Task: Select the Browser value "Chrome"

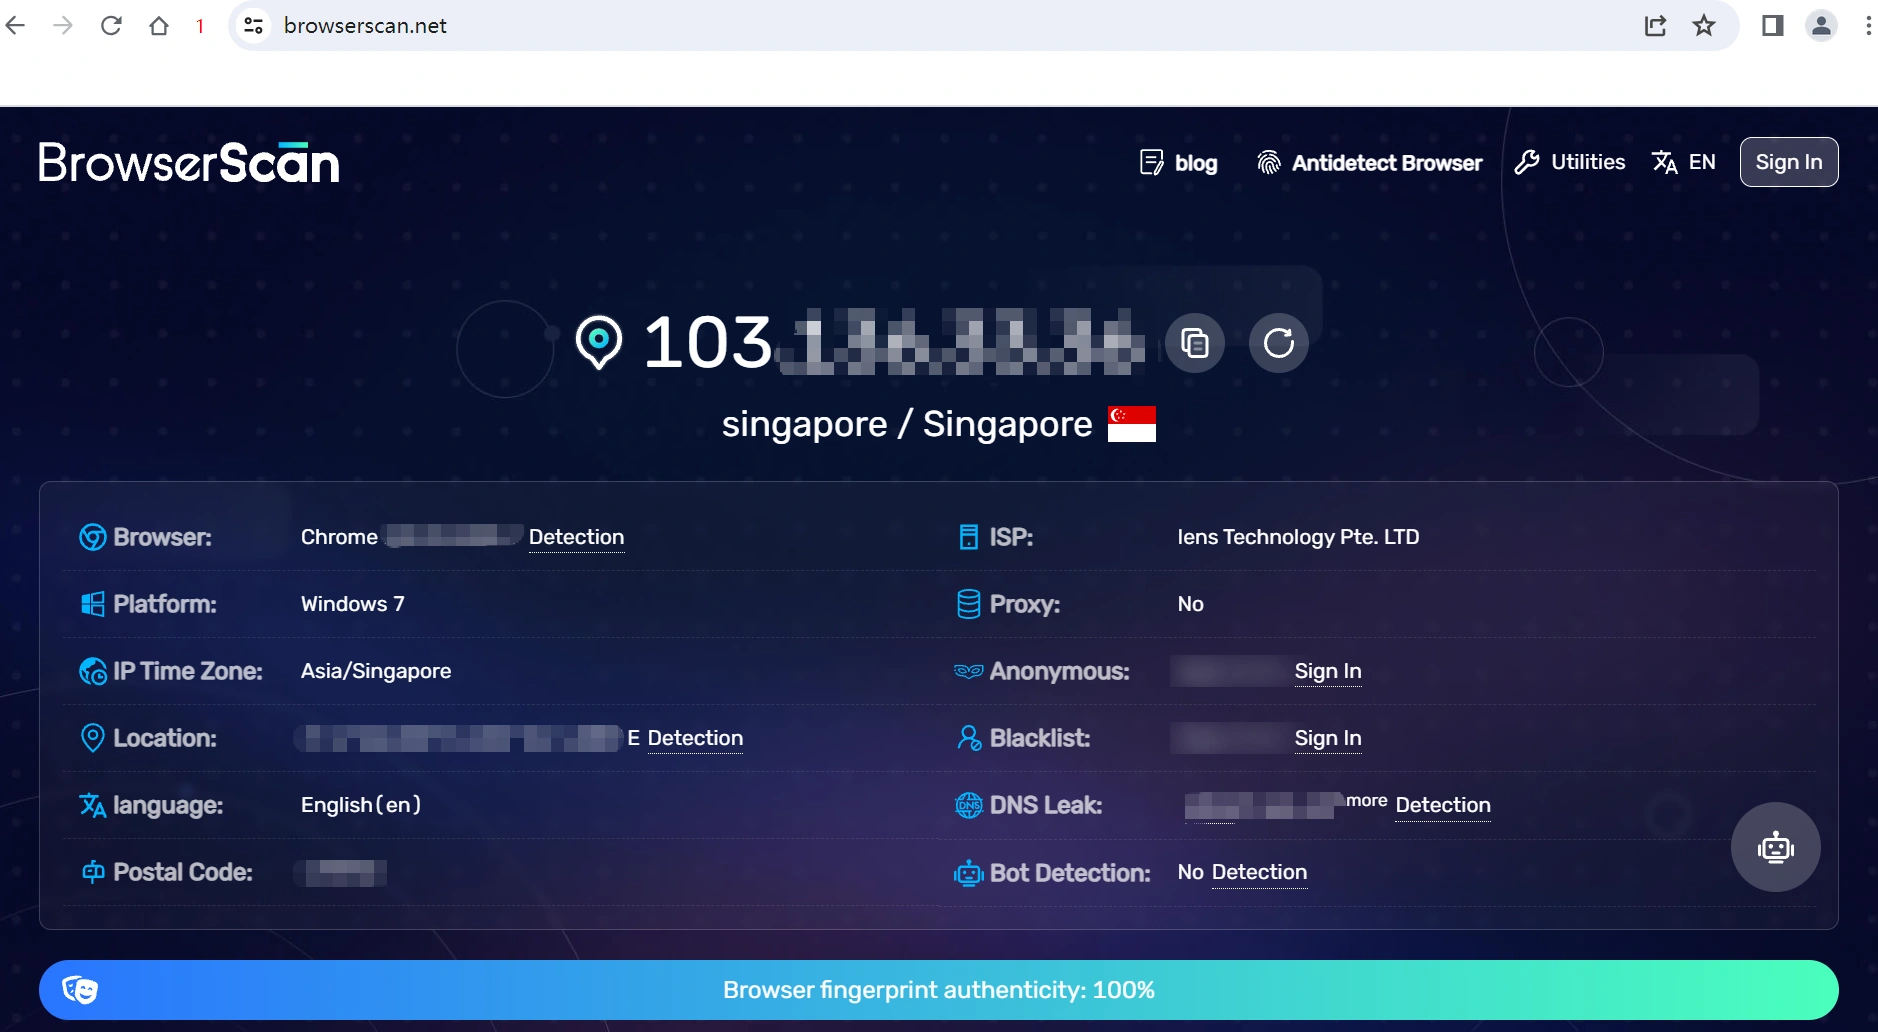Action: pyautogui.click(x=339, y=537)
